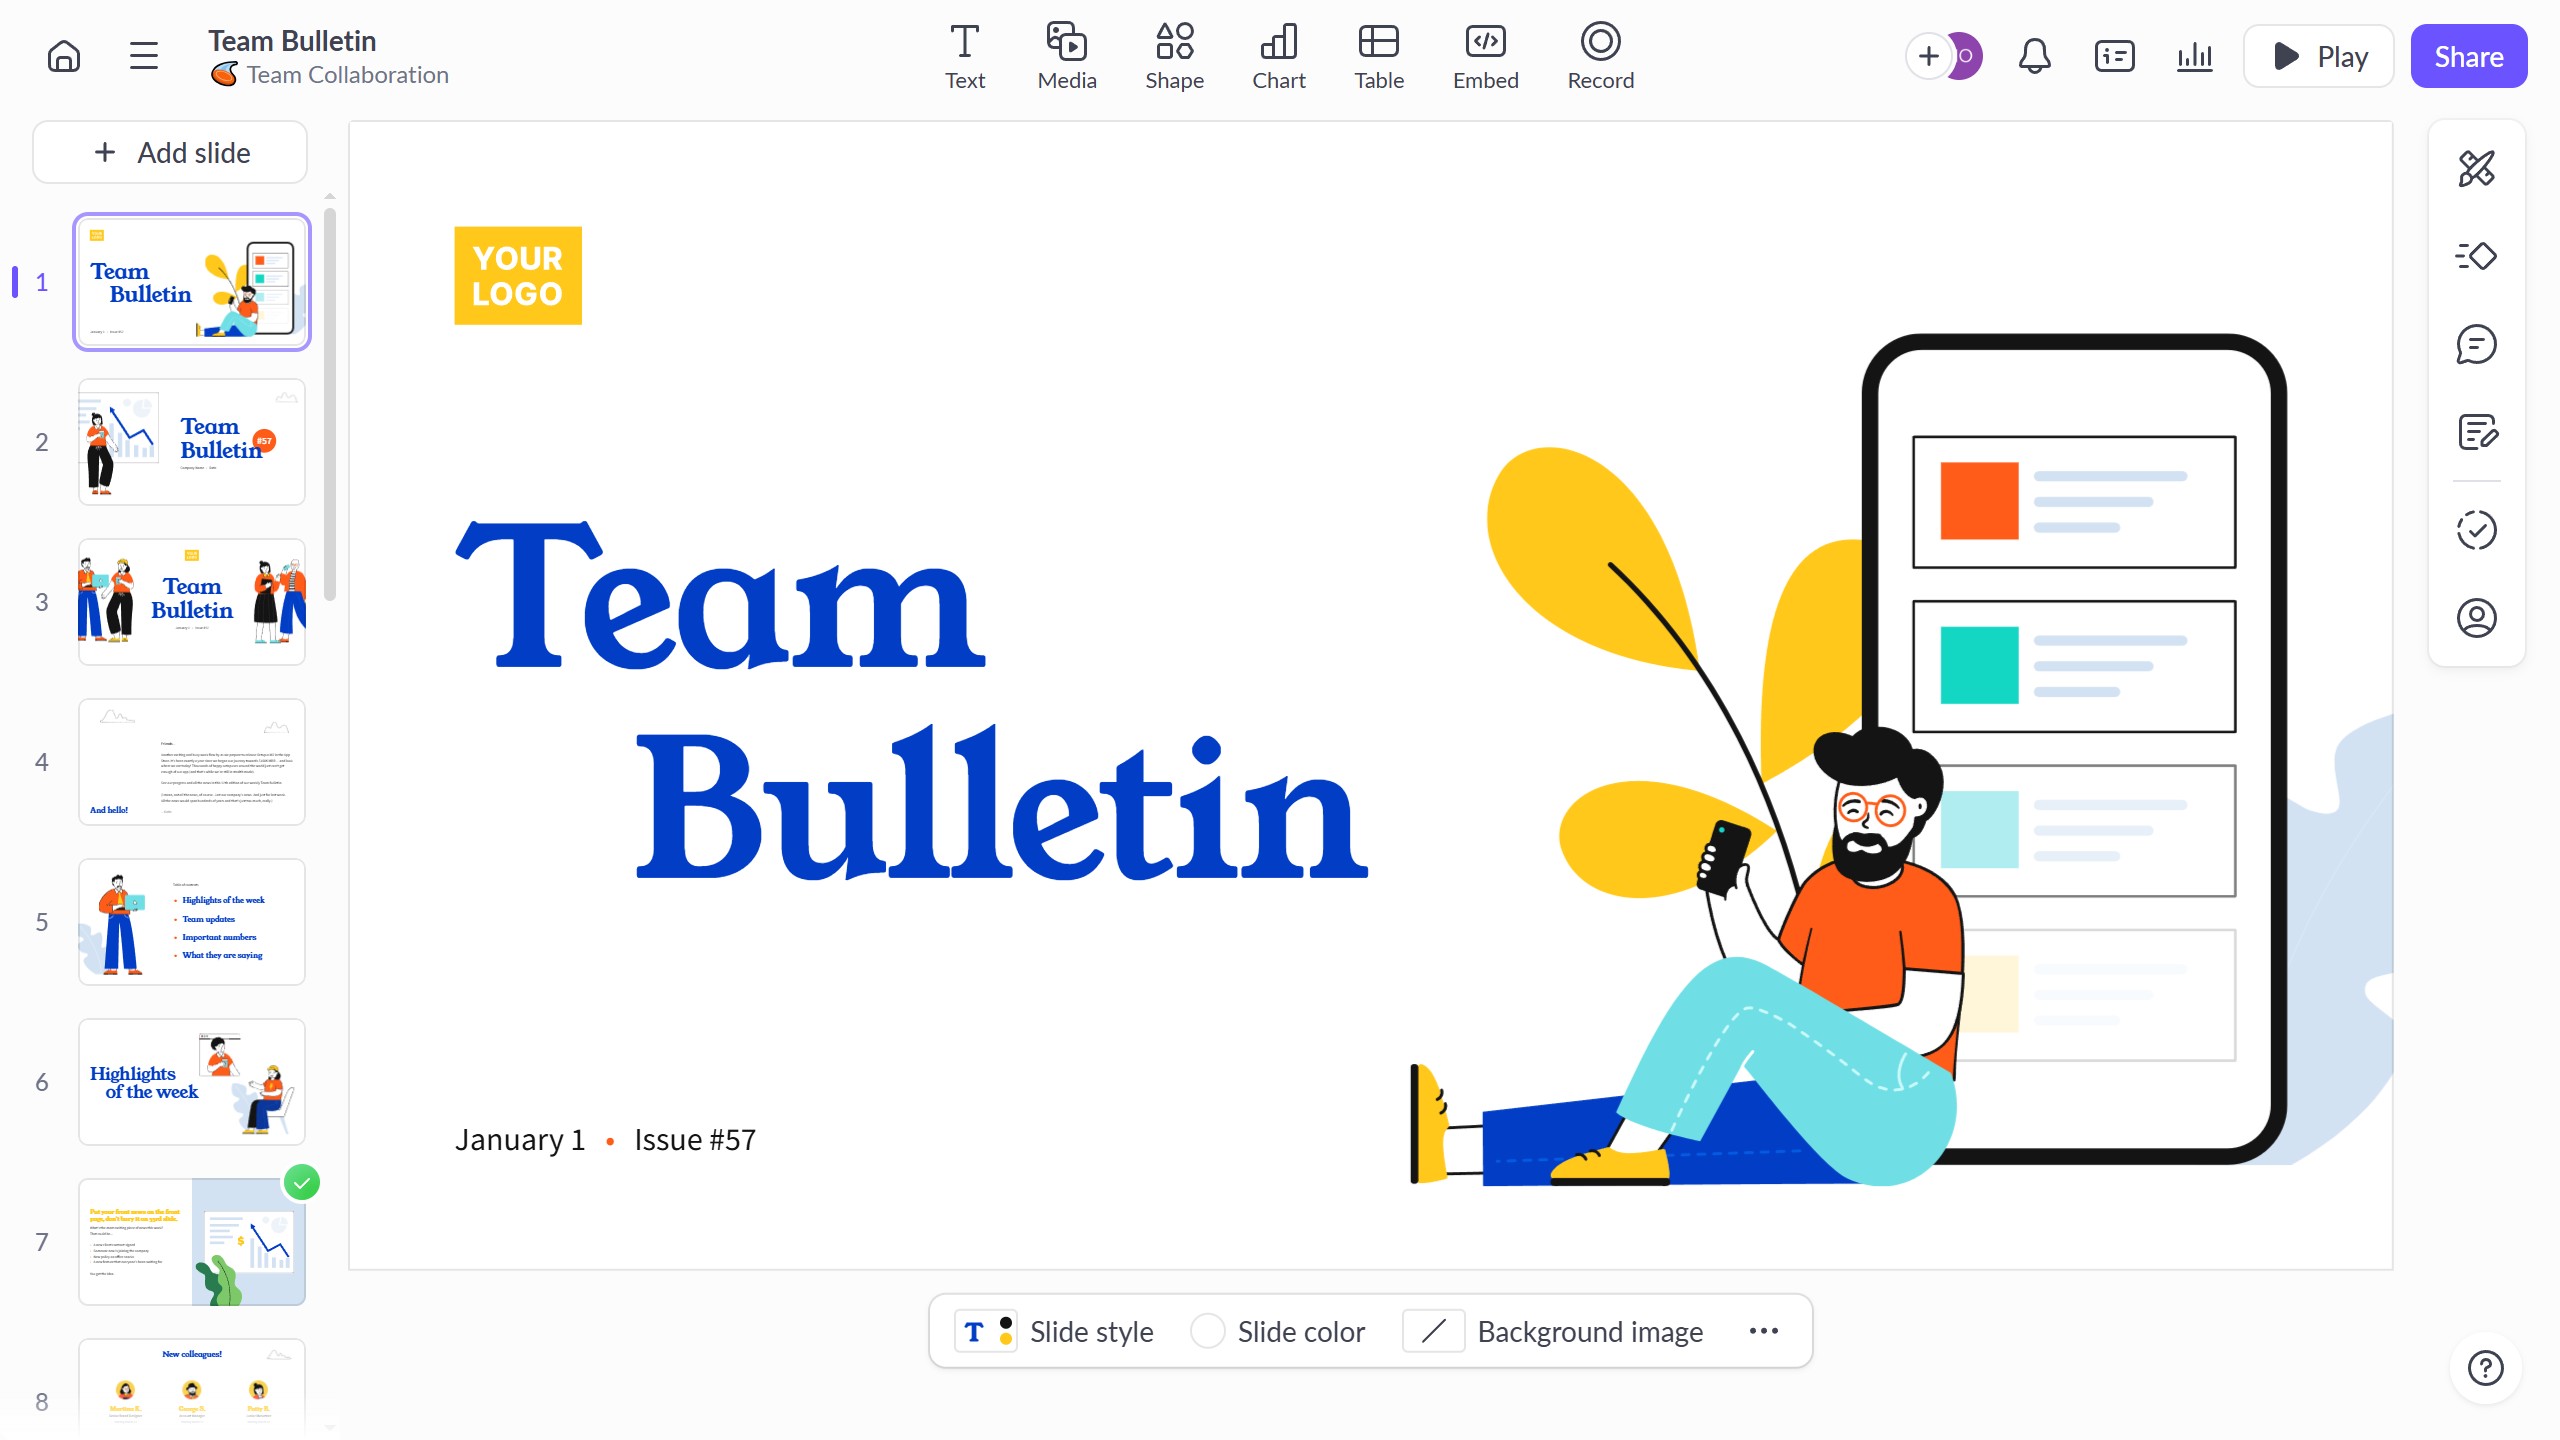The width and height of the screenshot is (2560, 1440).
Task: Click Add slide button
Action: pyautogui.click(x=170, y=153)
